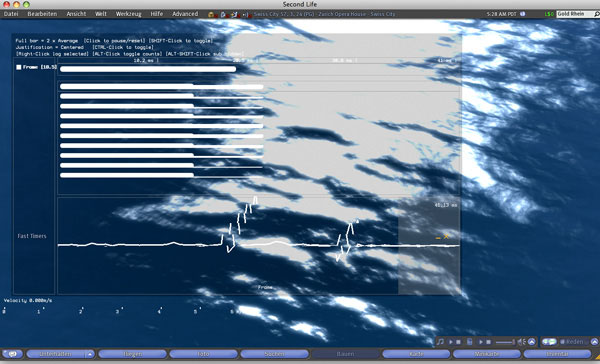Screen dimensions: 600x364
Task: Open the Ansicht menu
Action: (76, 14)
